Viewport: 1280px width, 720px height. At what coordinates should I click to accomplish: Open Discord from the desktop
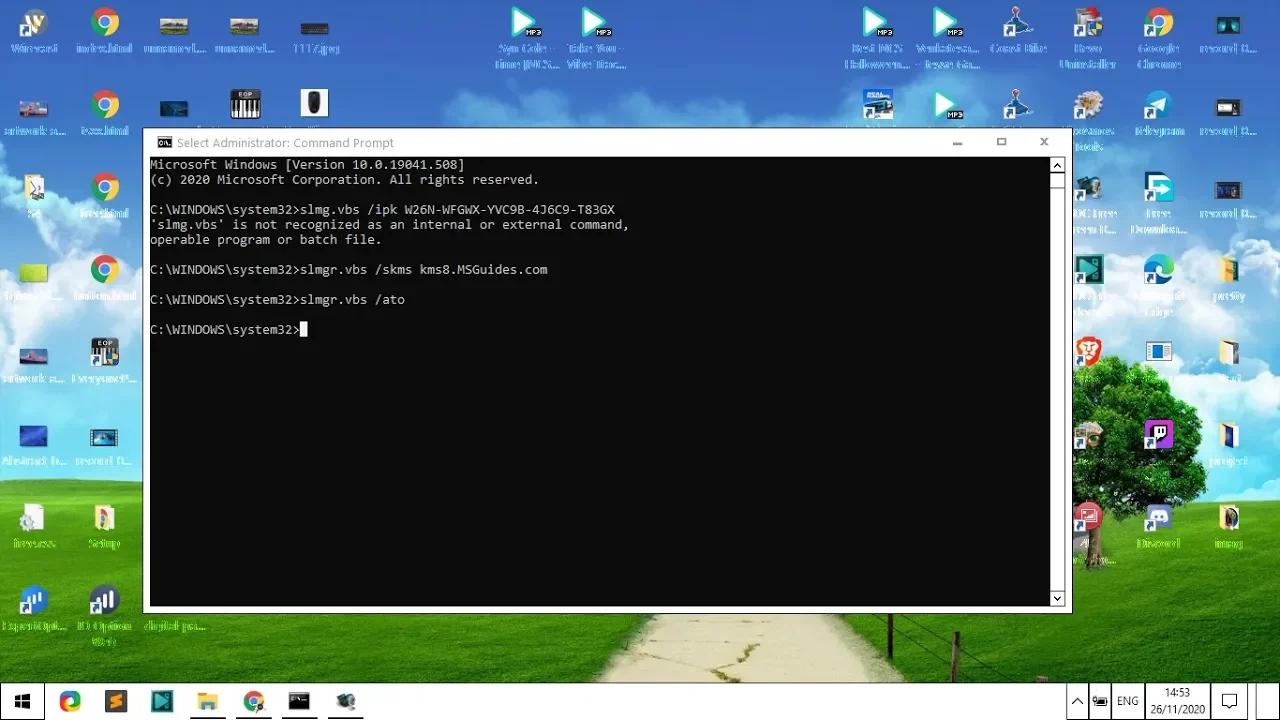point(1158,518)
